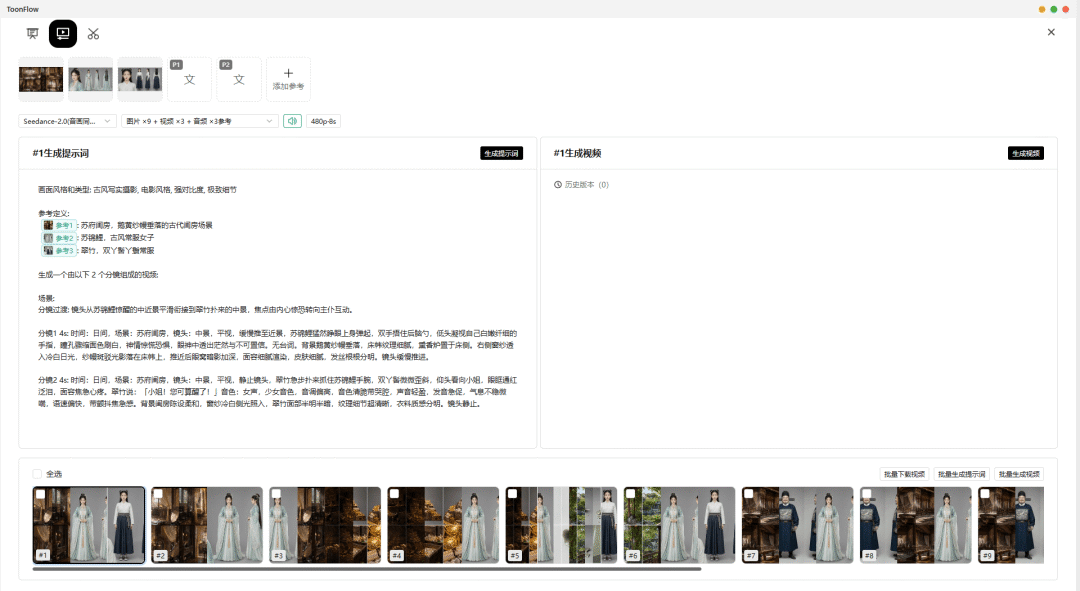Click the horizontal scrollbar under the storyboards
The image size is (1080, 591).
click(367, 569)
